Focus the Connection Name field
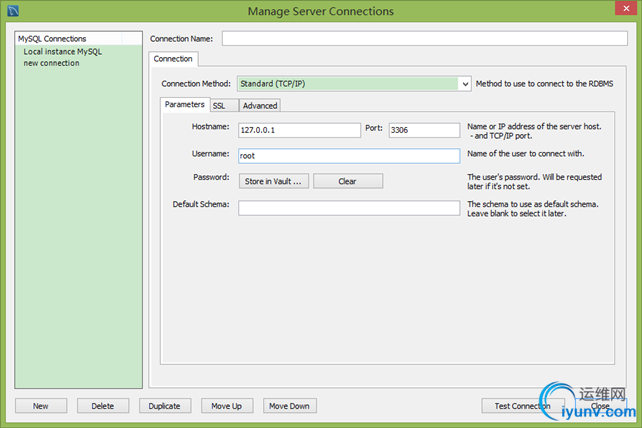This screenshot has width=642, height=428. (x=425, y=38)
